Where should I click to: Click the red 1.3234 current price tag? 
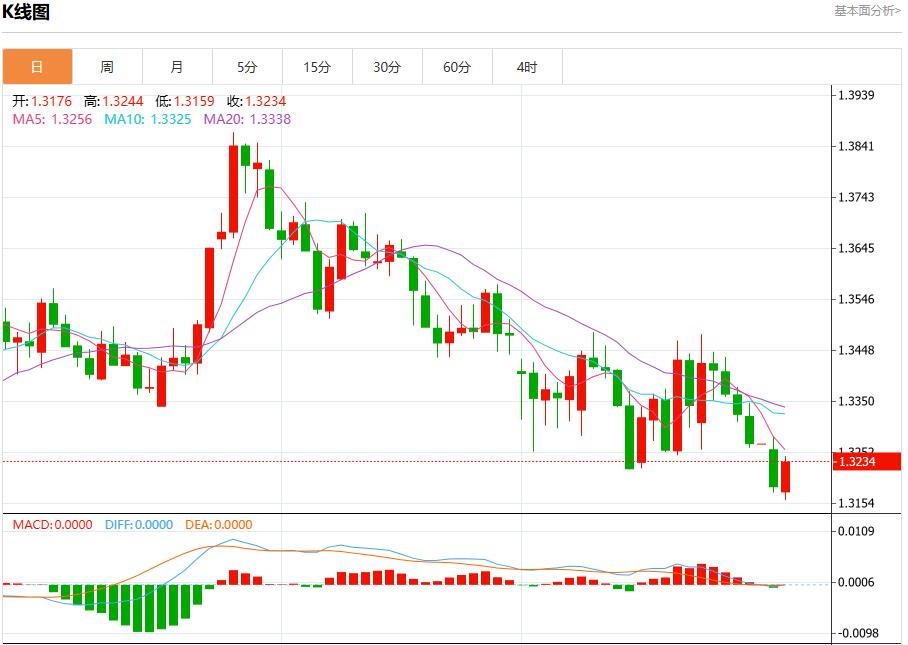click(856, 461)
